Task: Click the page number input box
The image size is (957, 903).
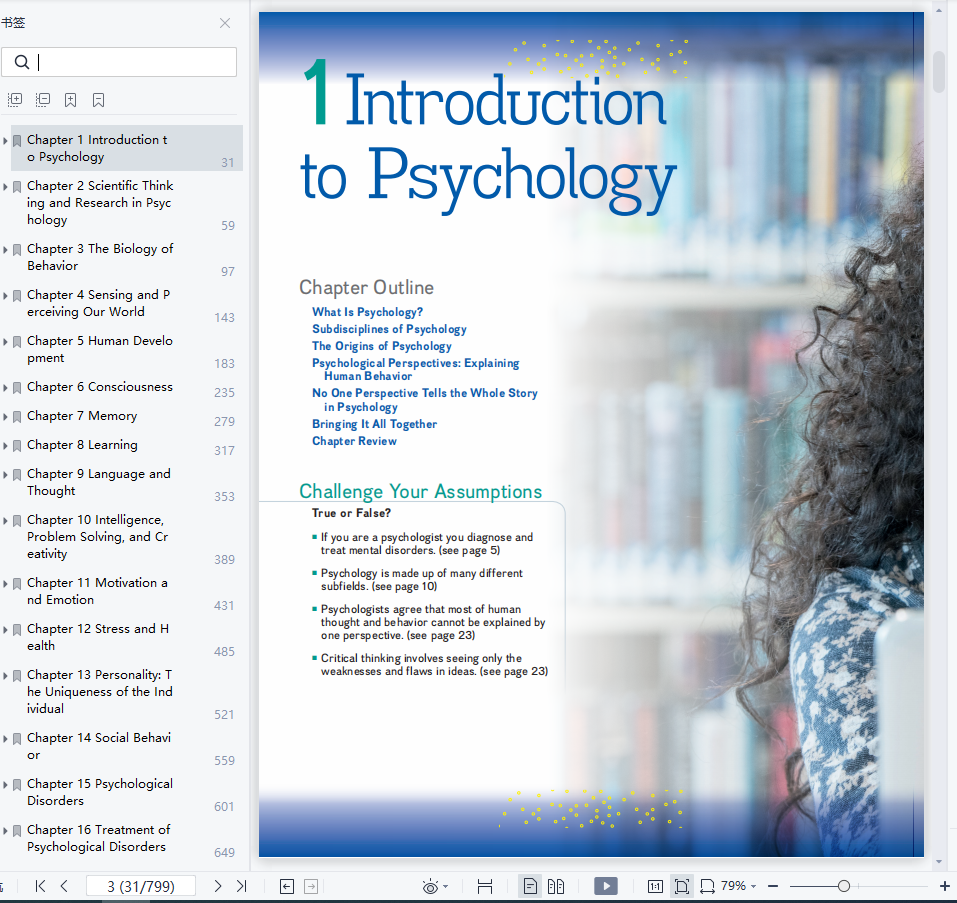Action: pos(141,886)
